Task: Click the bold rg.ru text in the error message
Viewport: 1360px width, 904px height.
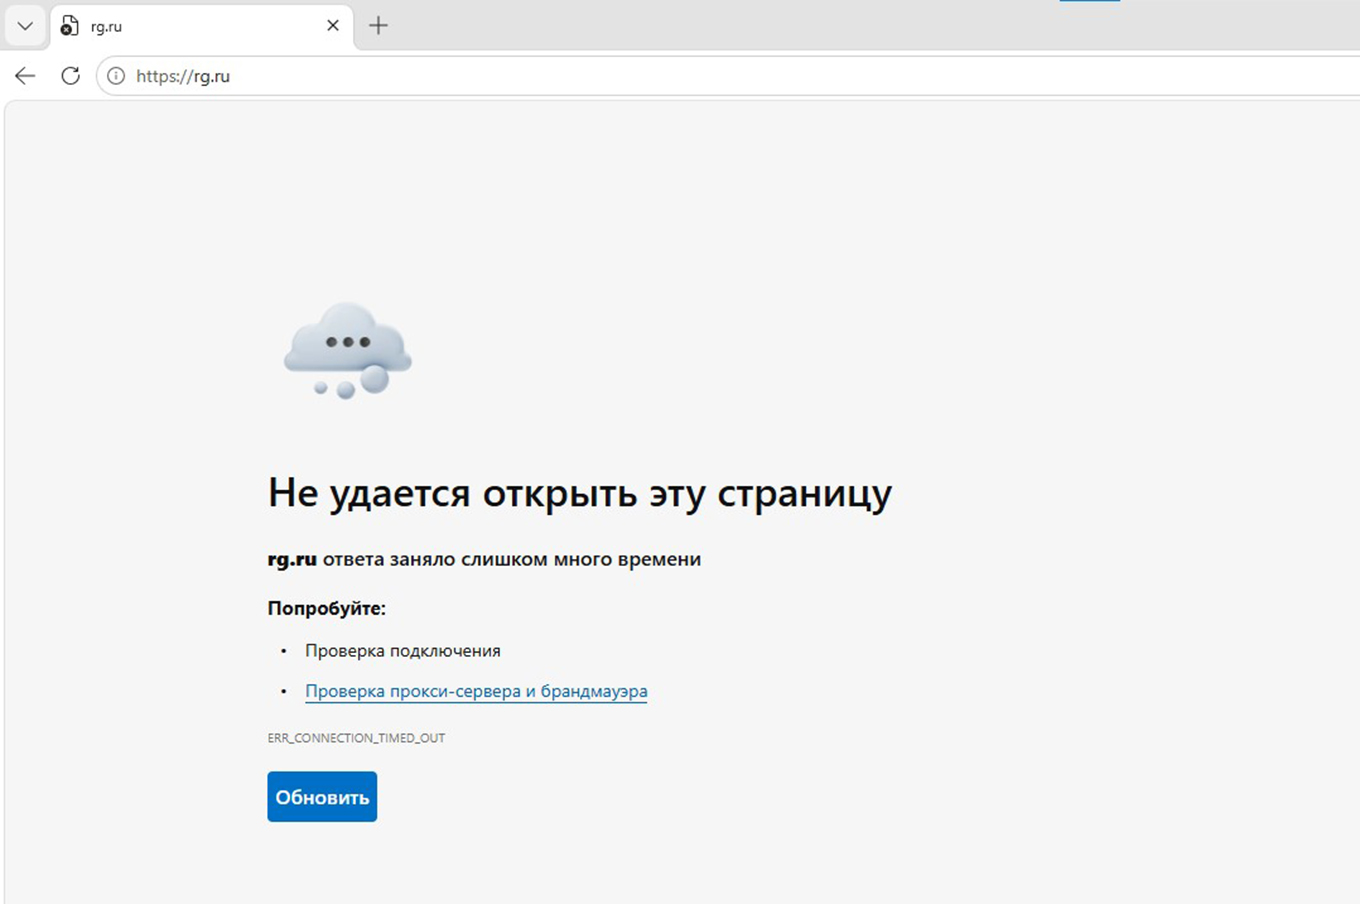Action: (x=292, y=559)
